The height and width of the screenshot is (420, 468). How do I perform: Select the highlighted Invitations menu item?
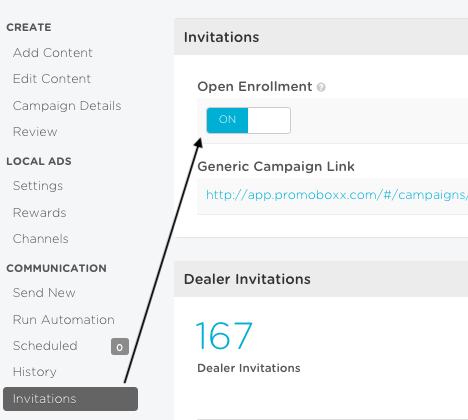[70, 399]
